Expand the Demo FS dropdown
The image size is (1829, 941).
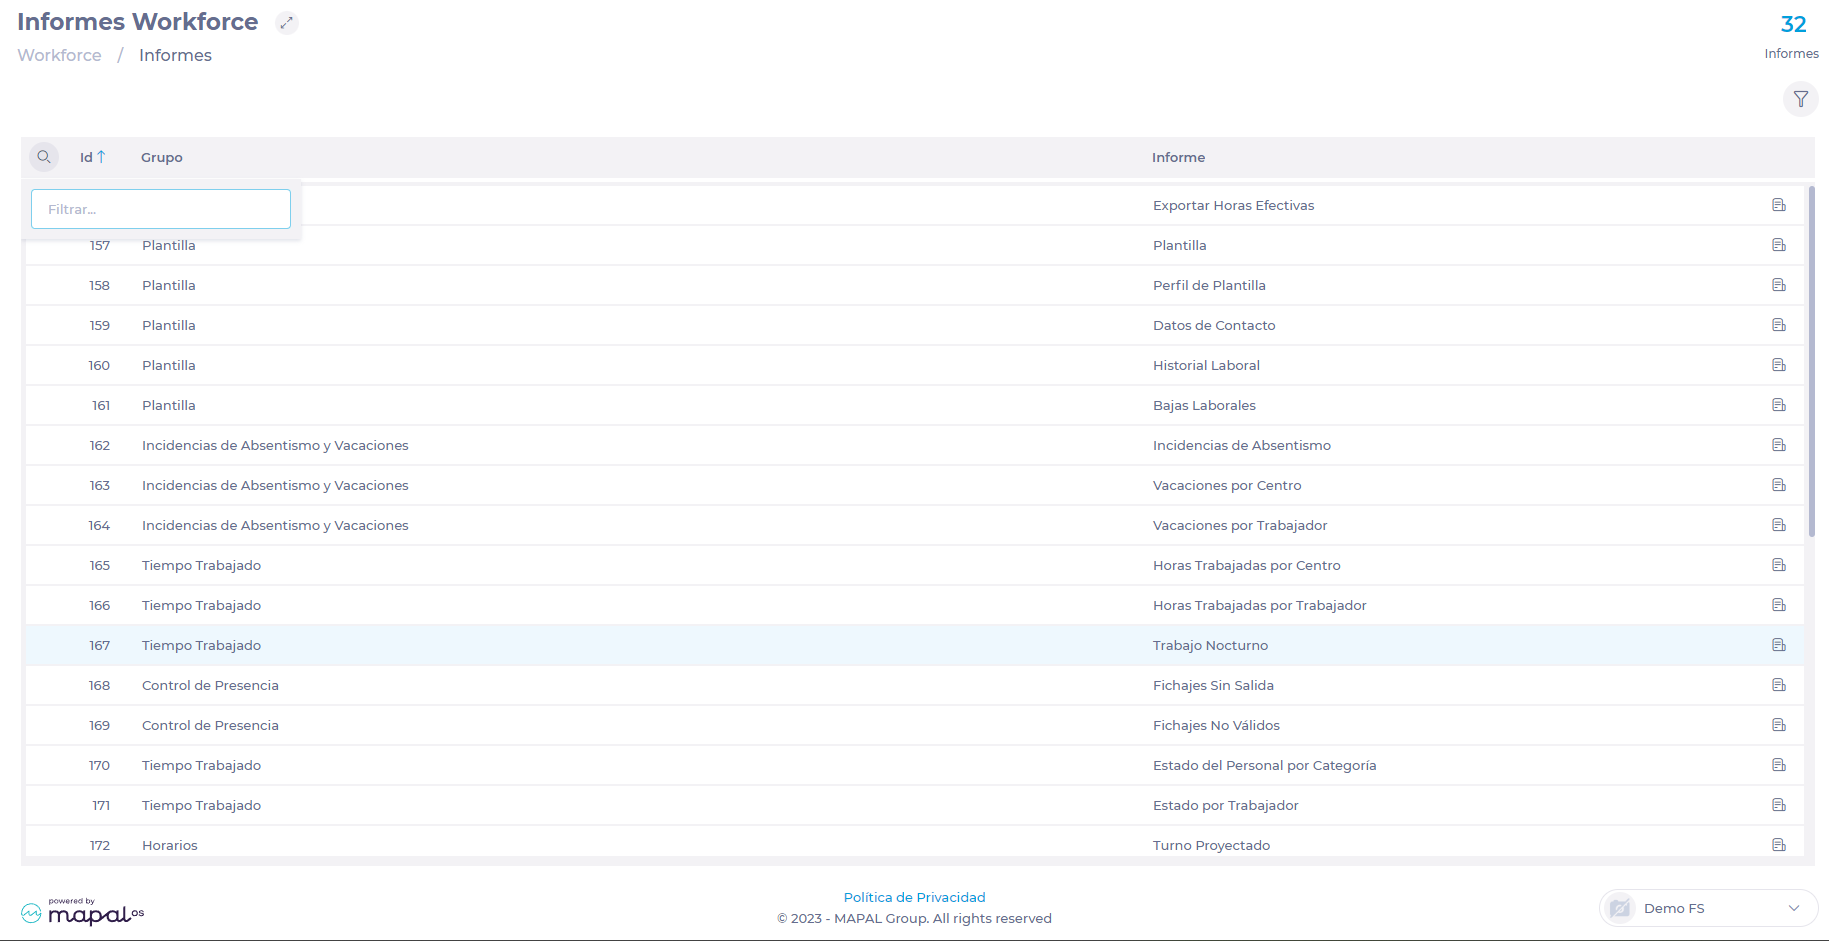tap(1793, 908)
